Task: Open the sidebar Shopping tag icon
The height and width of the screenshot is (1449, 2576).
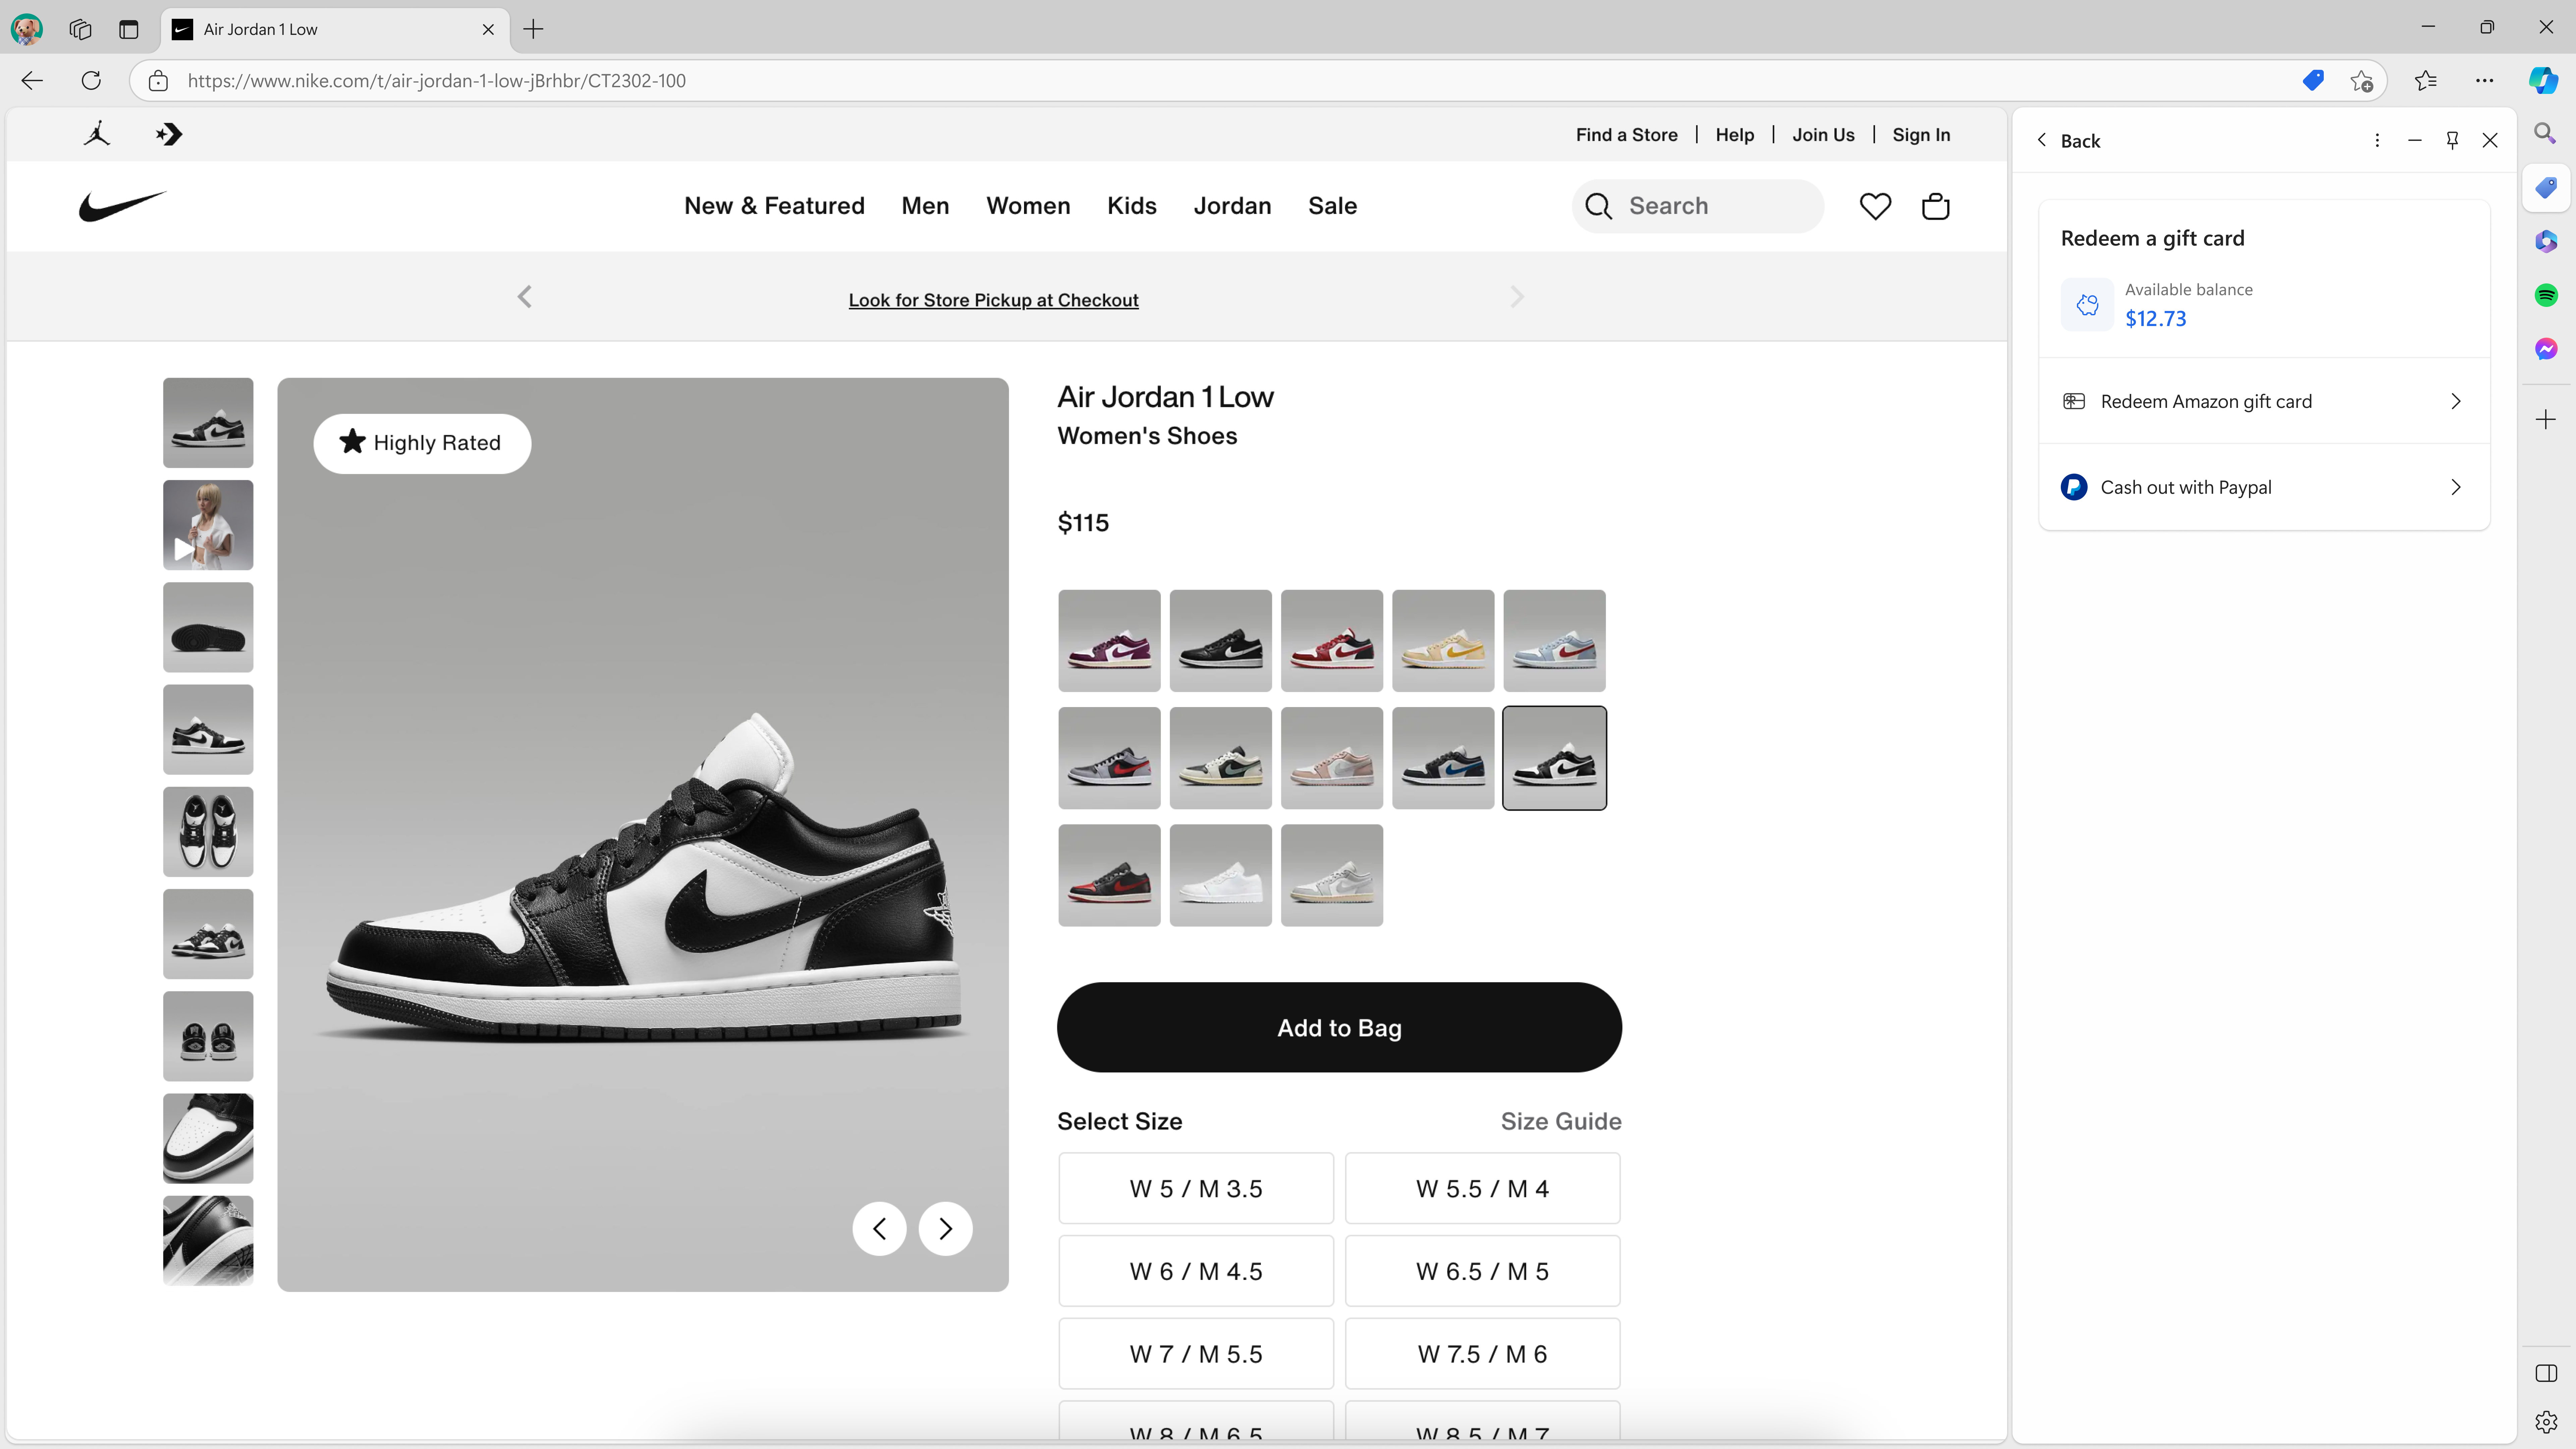Action: coord(2546,188)
